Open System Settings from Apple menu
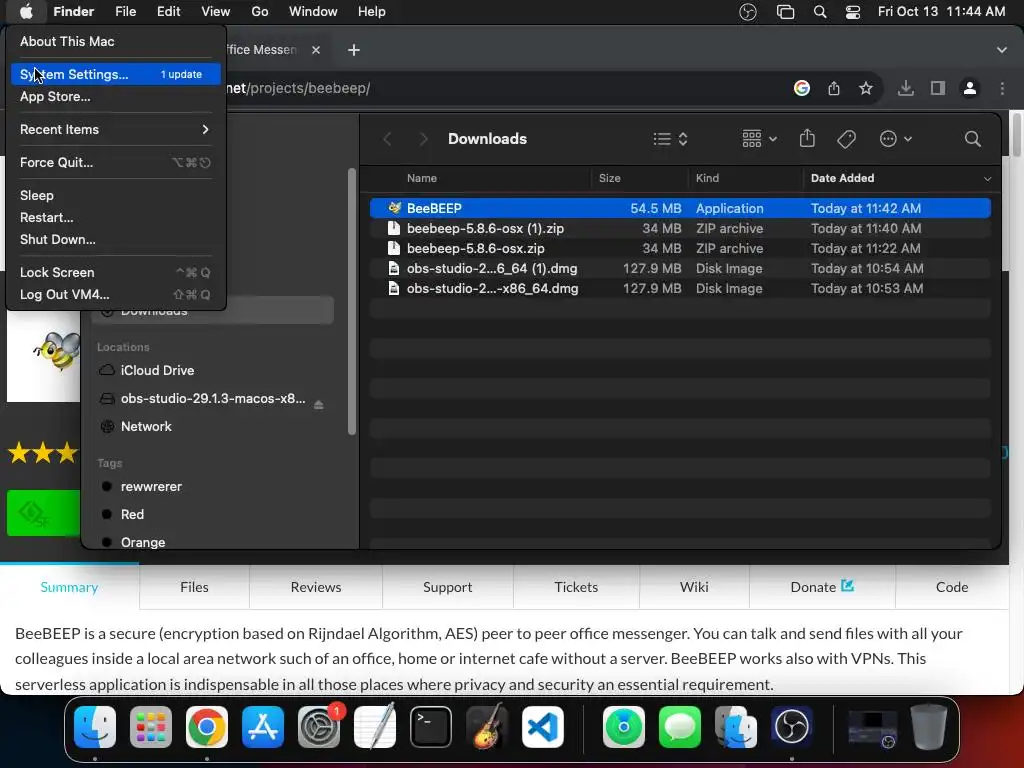The width and height of the screenshot is (1024, 768). 116,74
